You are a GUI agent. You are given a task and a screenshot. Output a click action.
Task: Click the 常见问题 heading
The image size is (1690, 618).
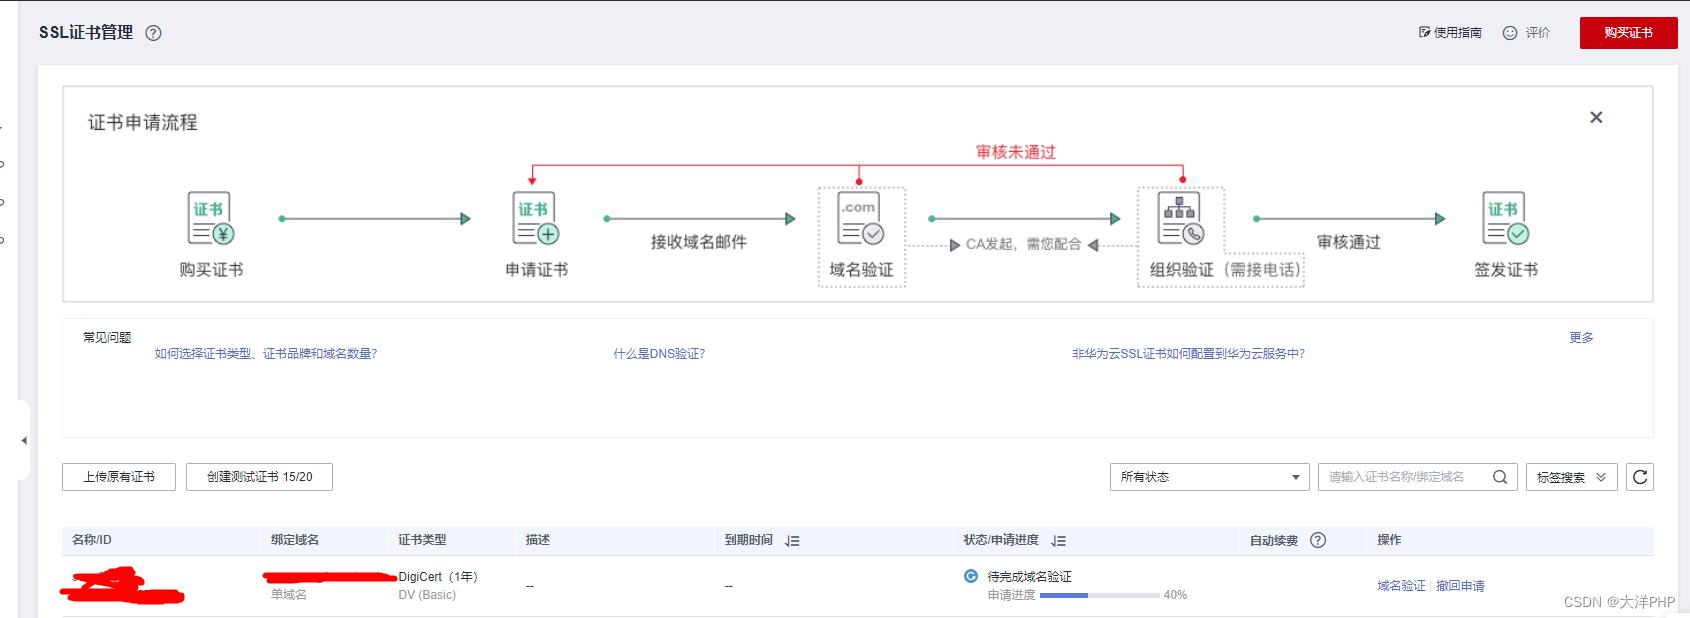coord(107,338)
